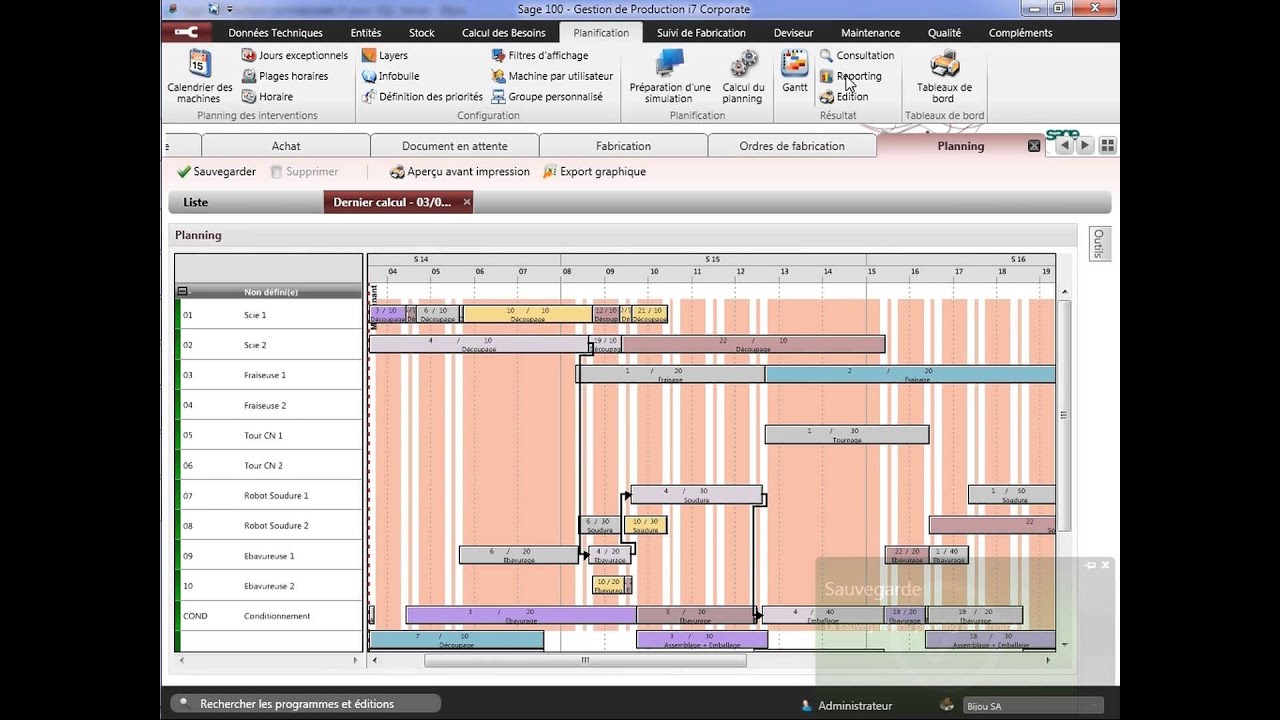1280x720 pixels.
Task: Open the Calcul des Besoins tab
Action: coord(504,33)
